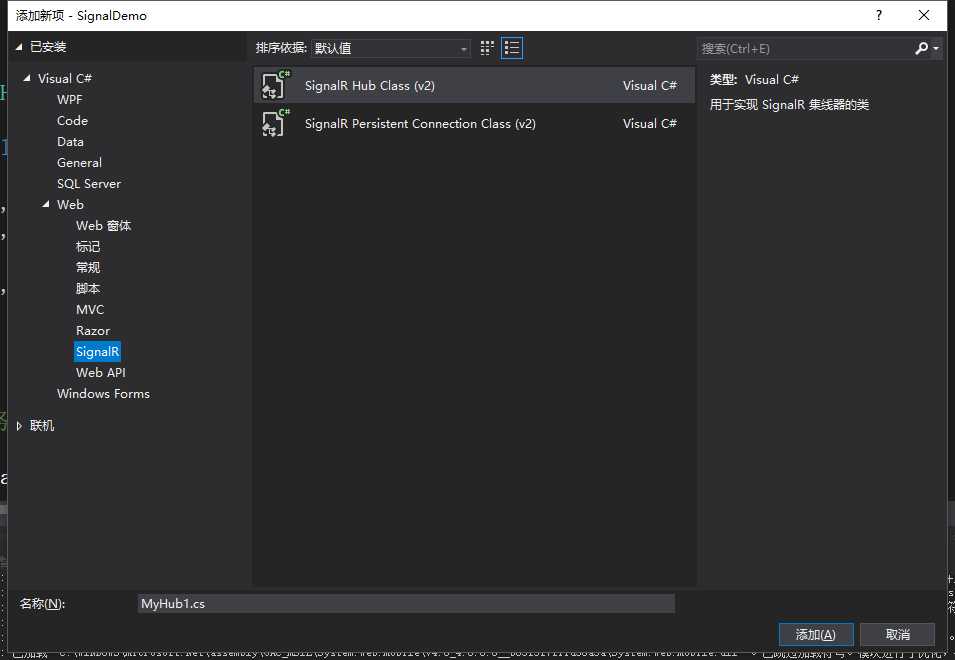The height and width of the screenshot is (660, 955).
Task: Collapse the Installed section triangle
Action: pos(19,47)
